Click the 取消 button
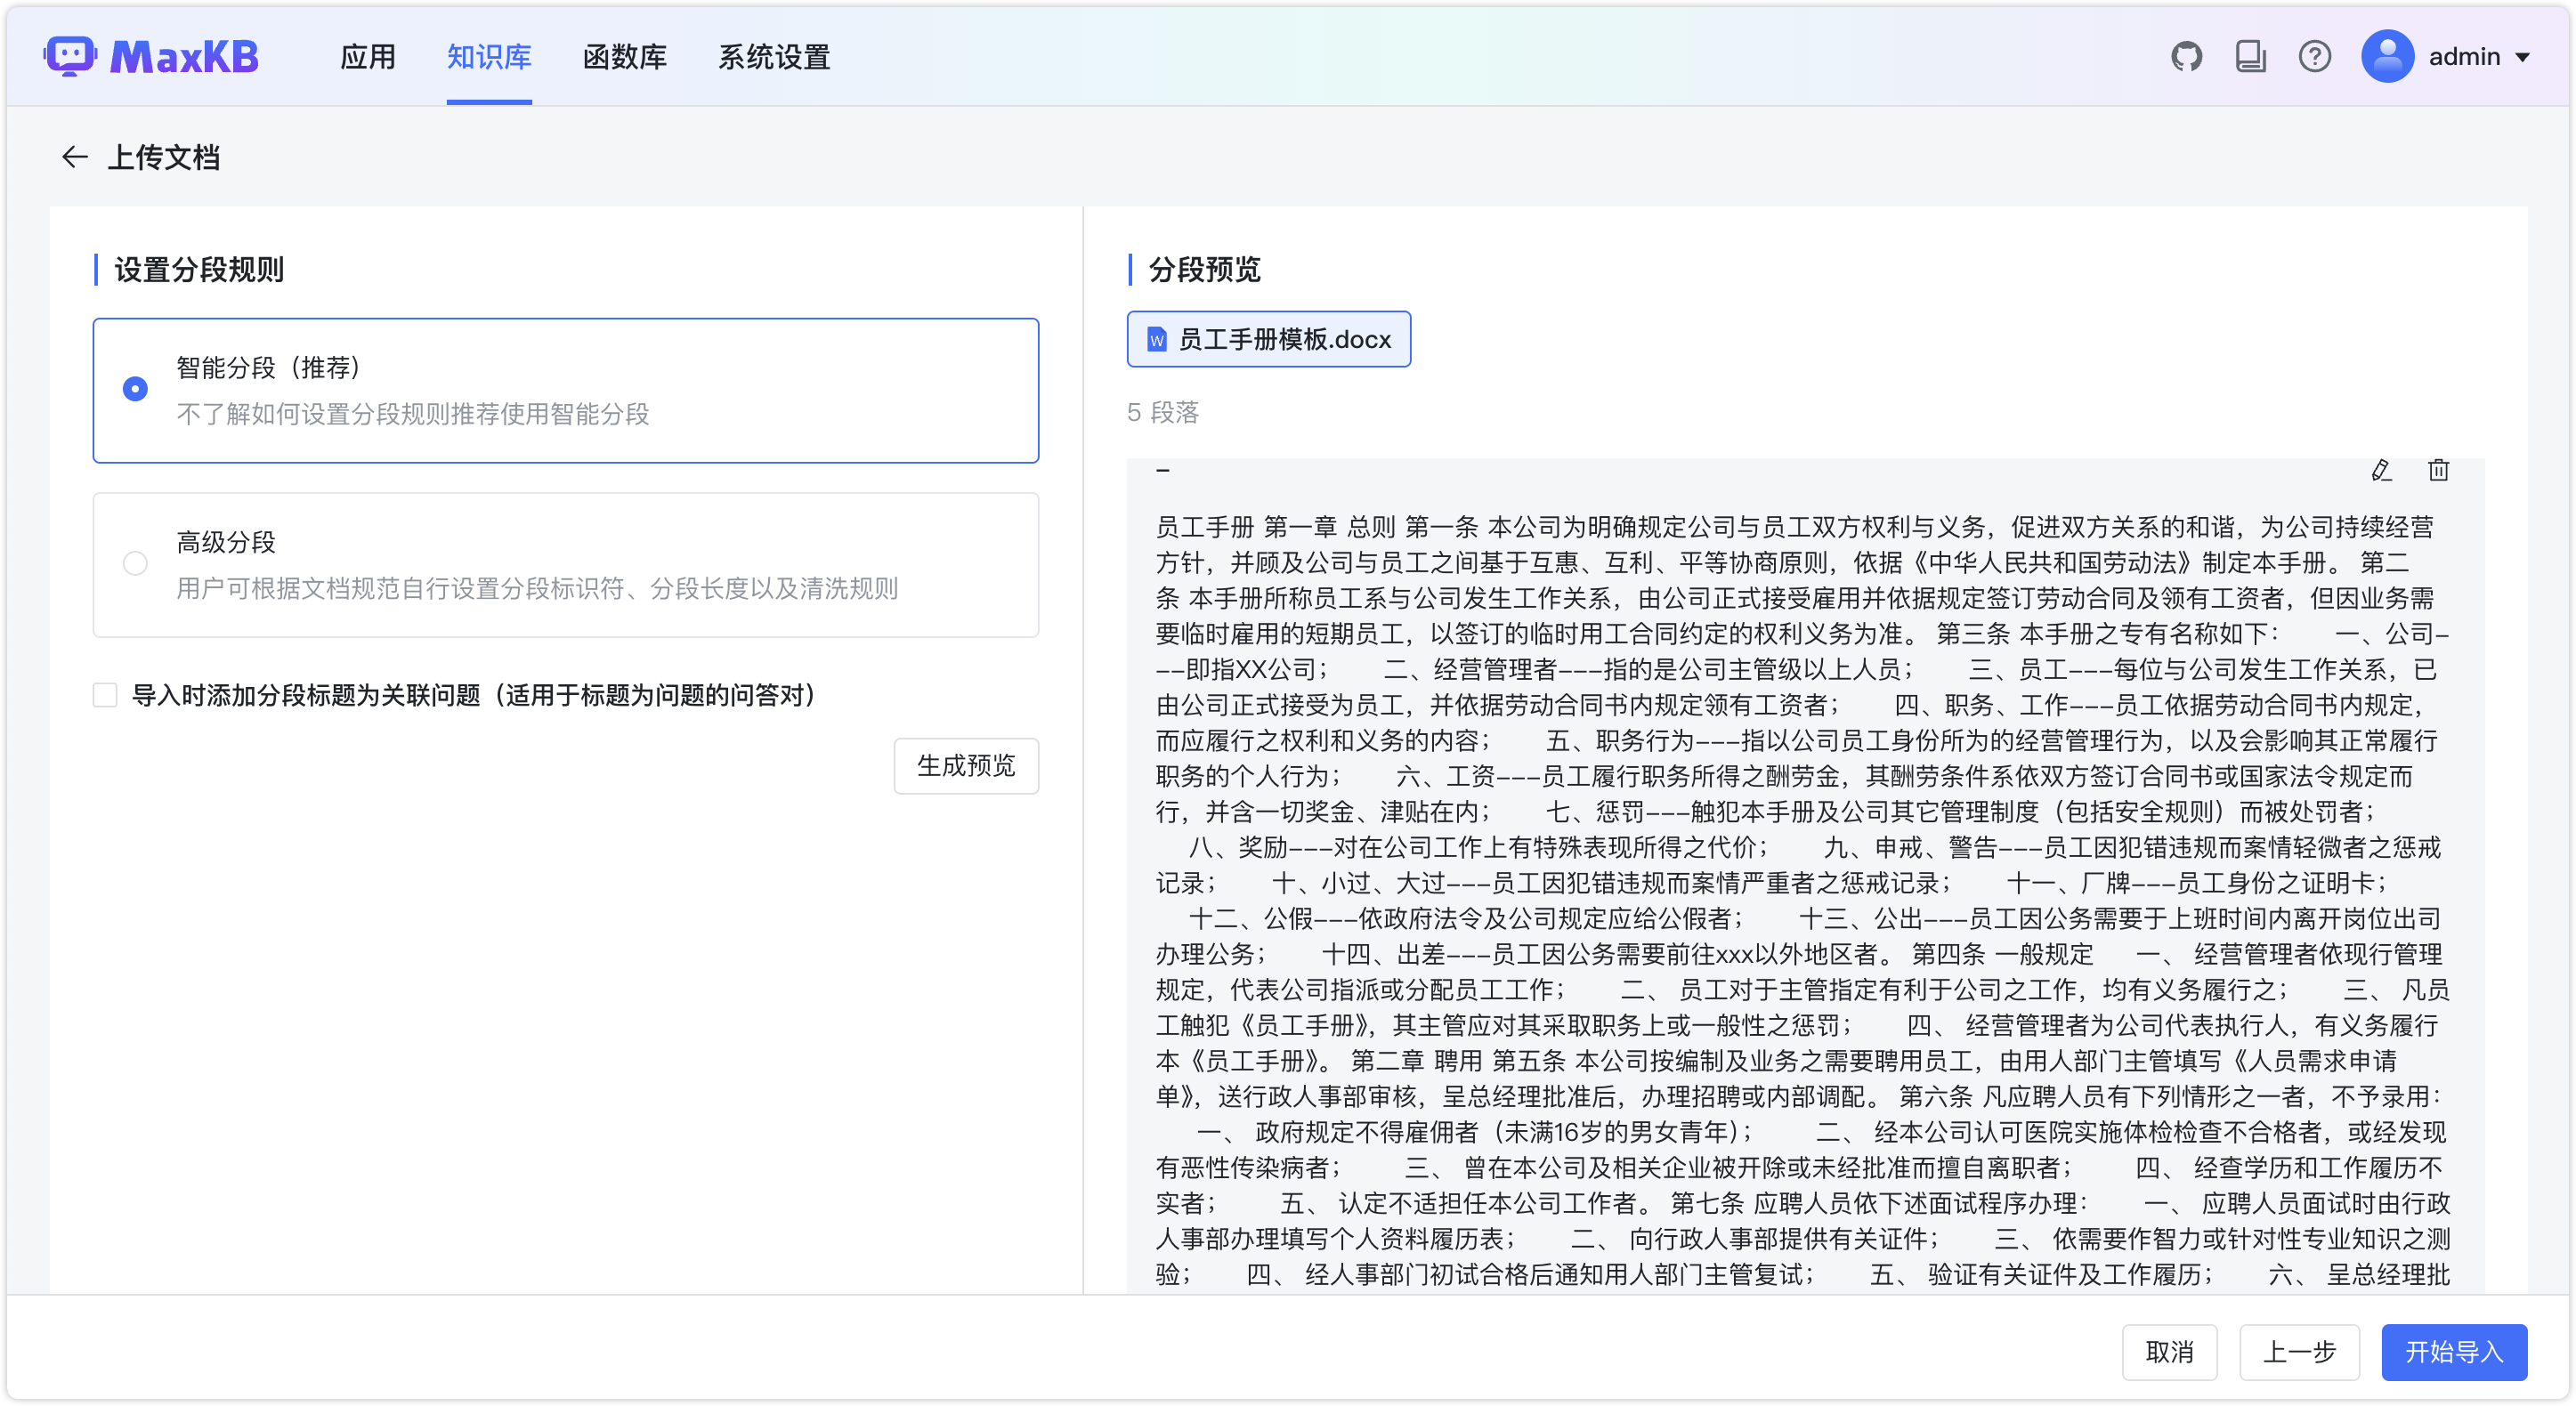The height and width of the screenshot is (1406, 2576). click(2169, 1352)
